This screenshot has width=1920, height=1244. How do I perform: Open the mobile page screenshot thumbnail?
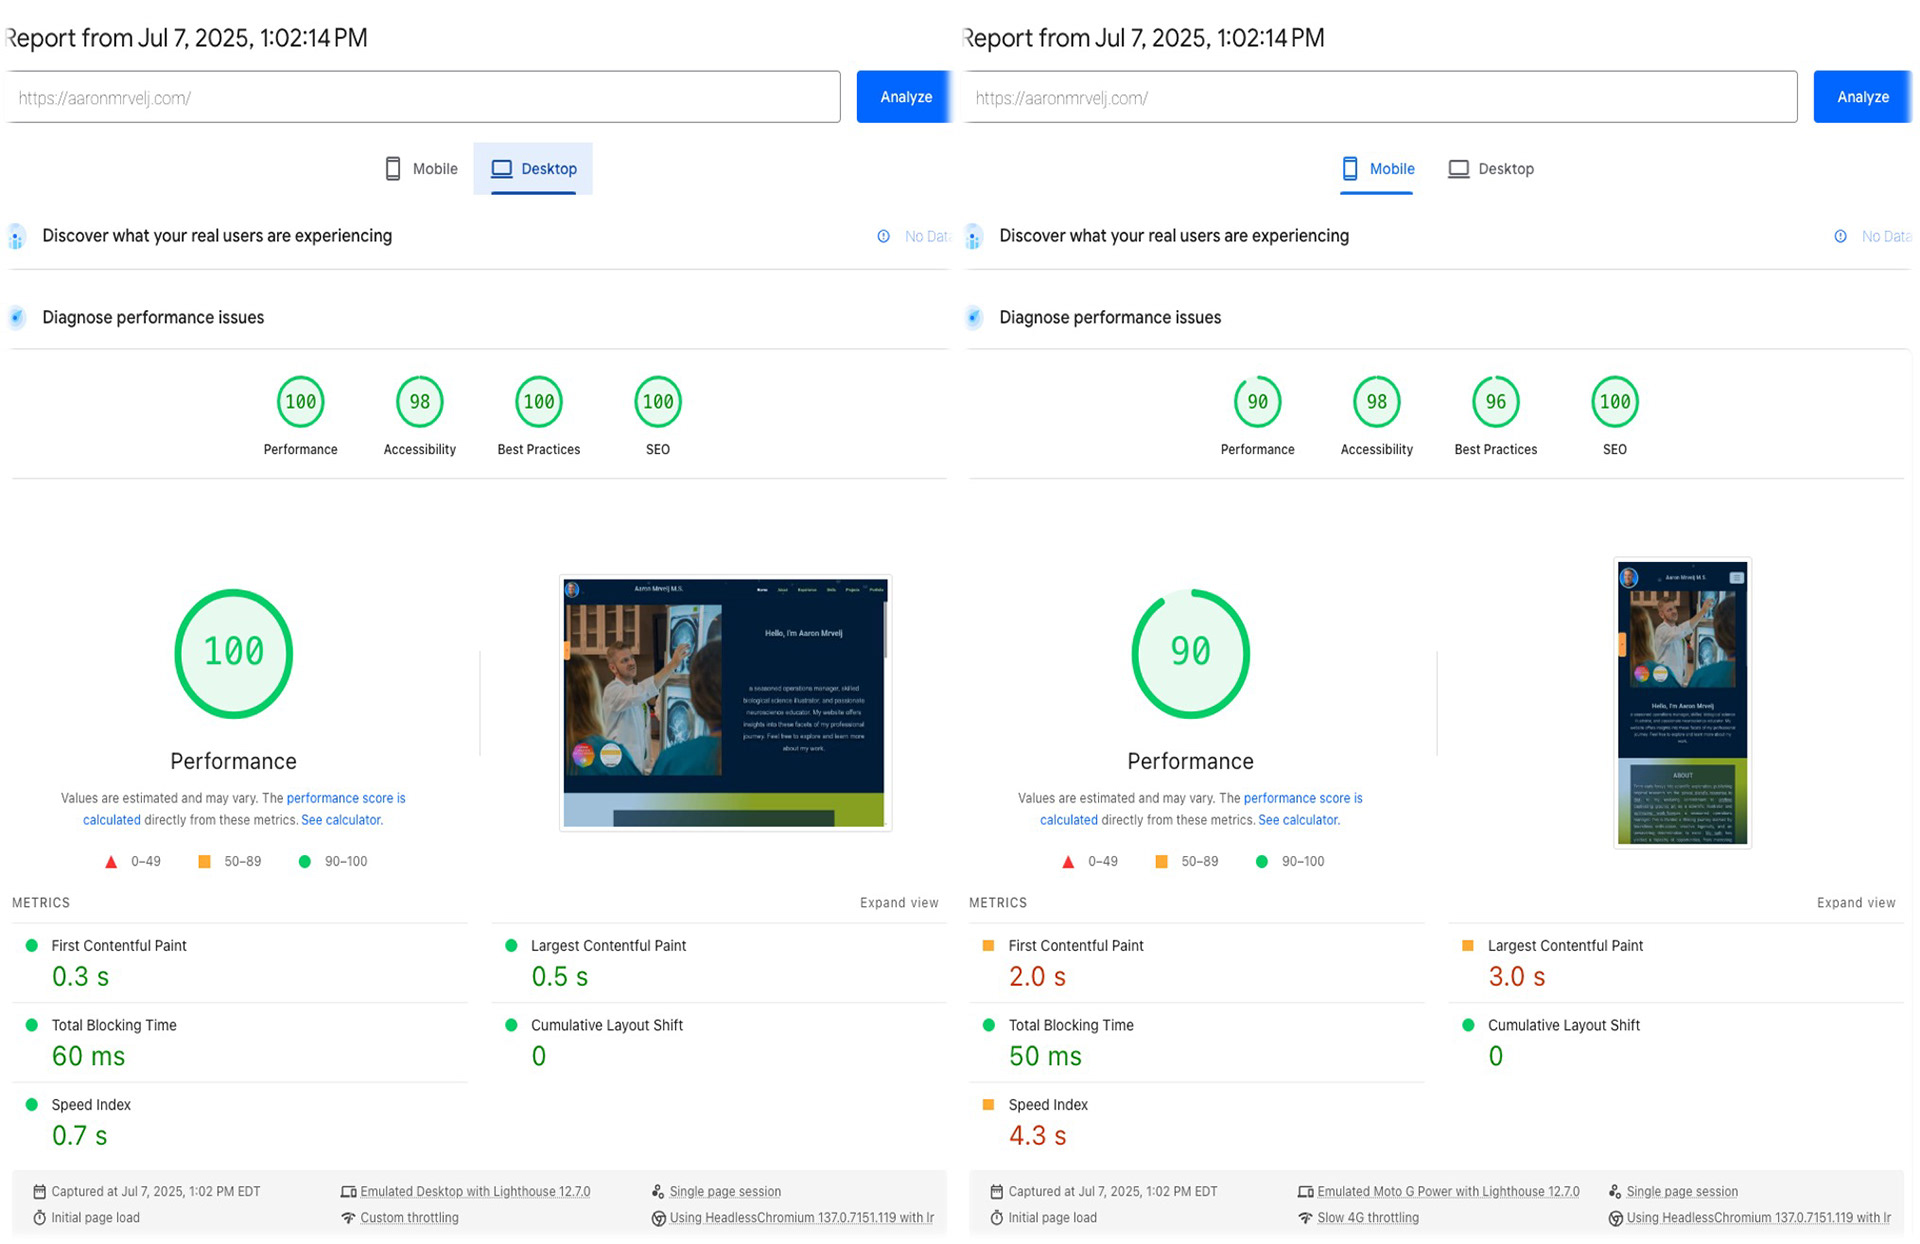(x=1682, y=702)
